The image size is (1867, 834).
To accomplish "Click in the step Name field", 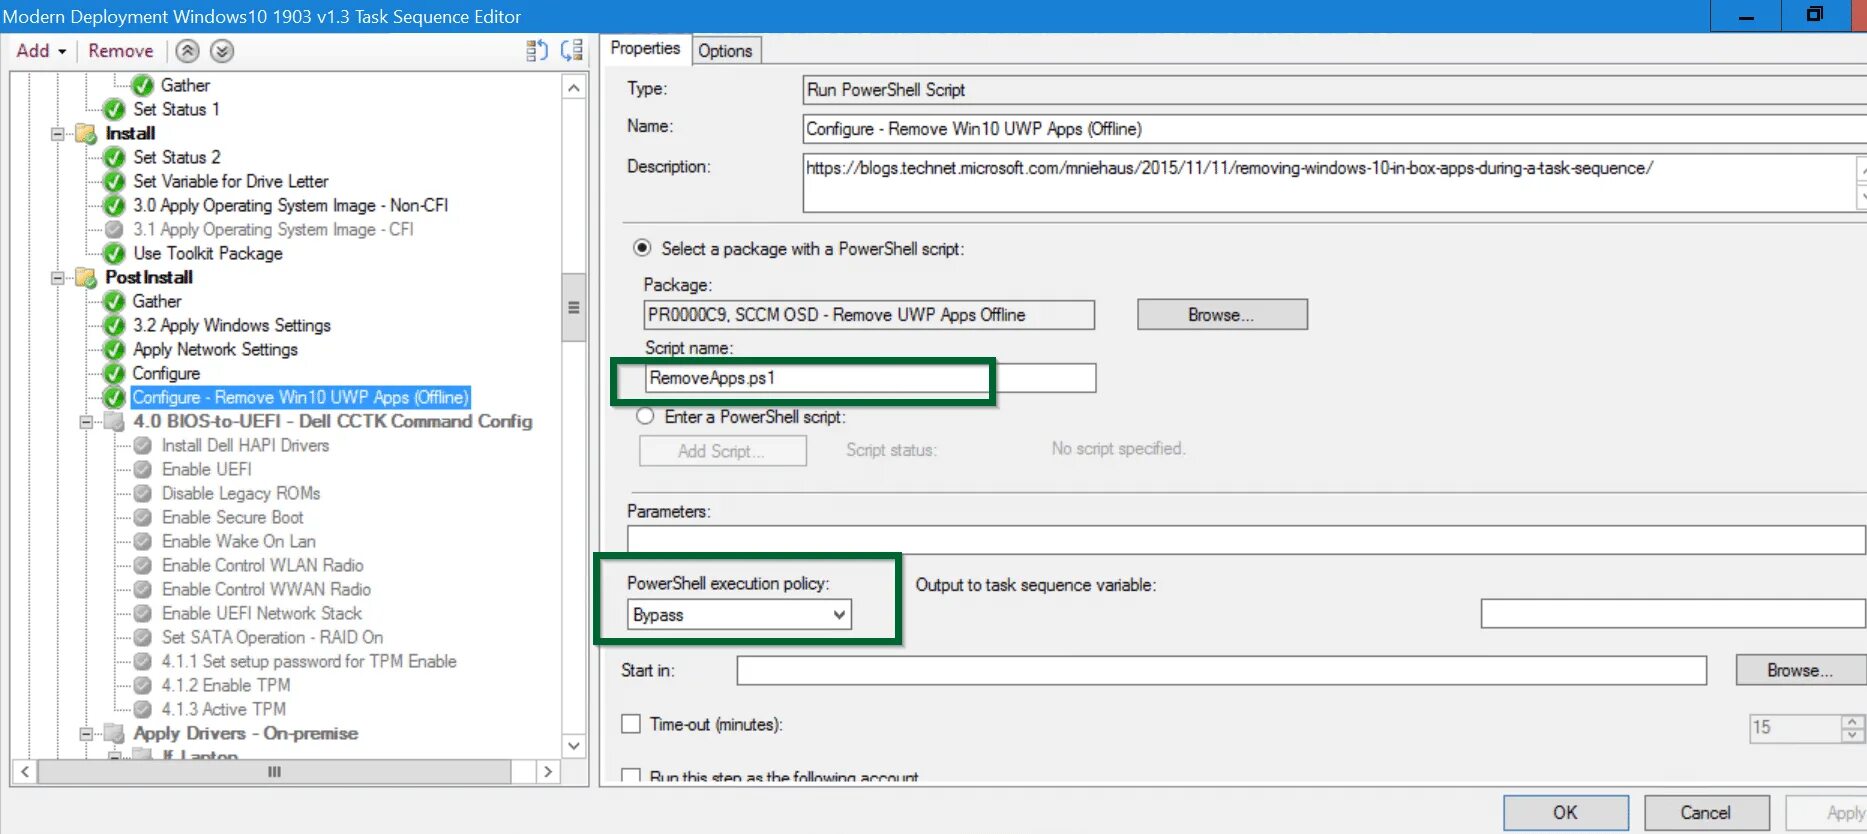I will click(1335, 129).
